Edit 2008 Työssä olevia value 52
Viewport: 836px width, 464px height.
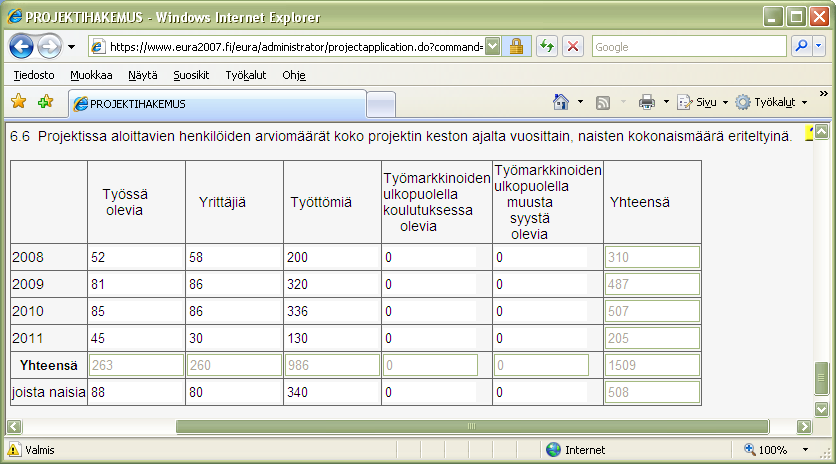pos(136,257)
